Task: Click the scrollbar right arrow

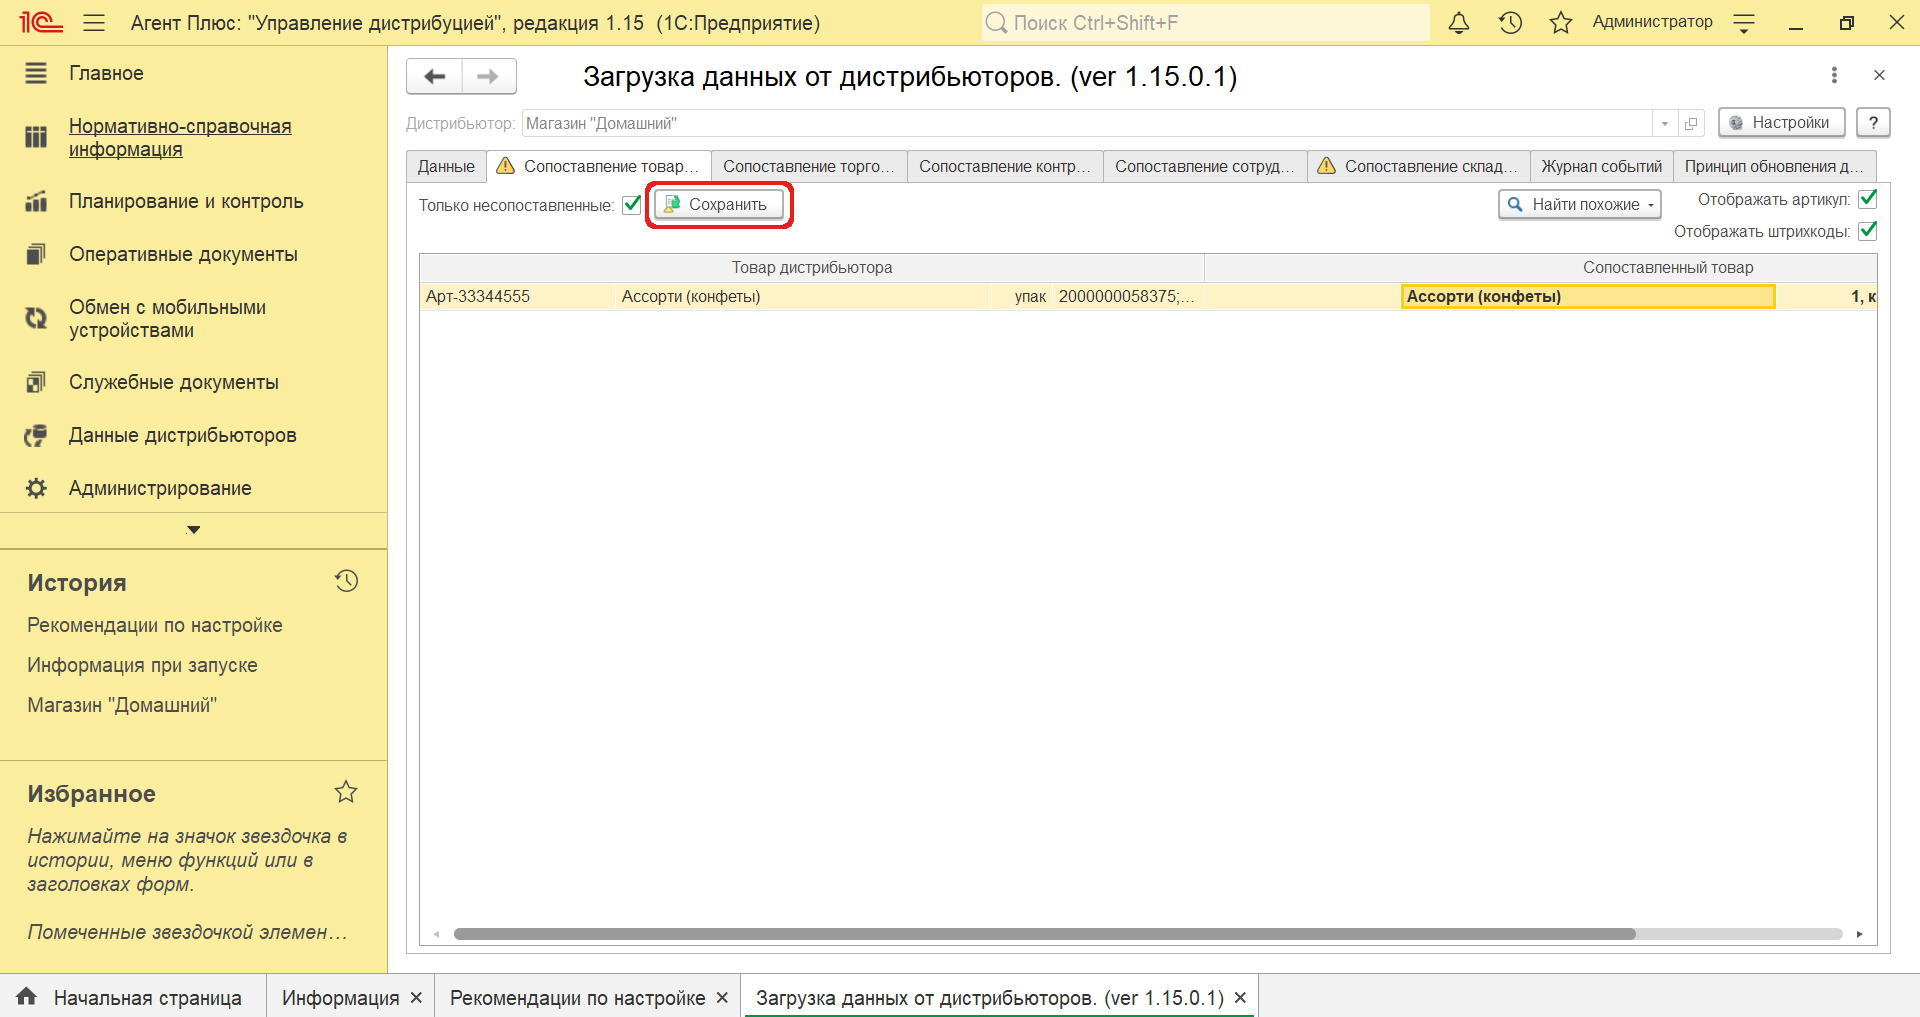Action: 1859,934
